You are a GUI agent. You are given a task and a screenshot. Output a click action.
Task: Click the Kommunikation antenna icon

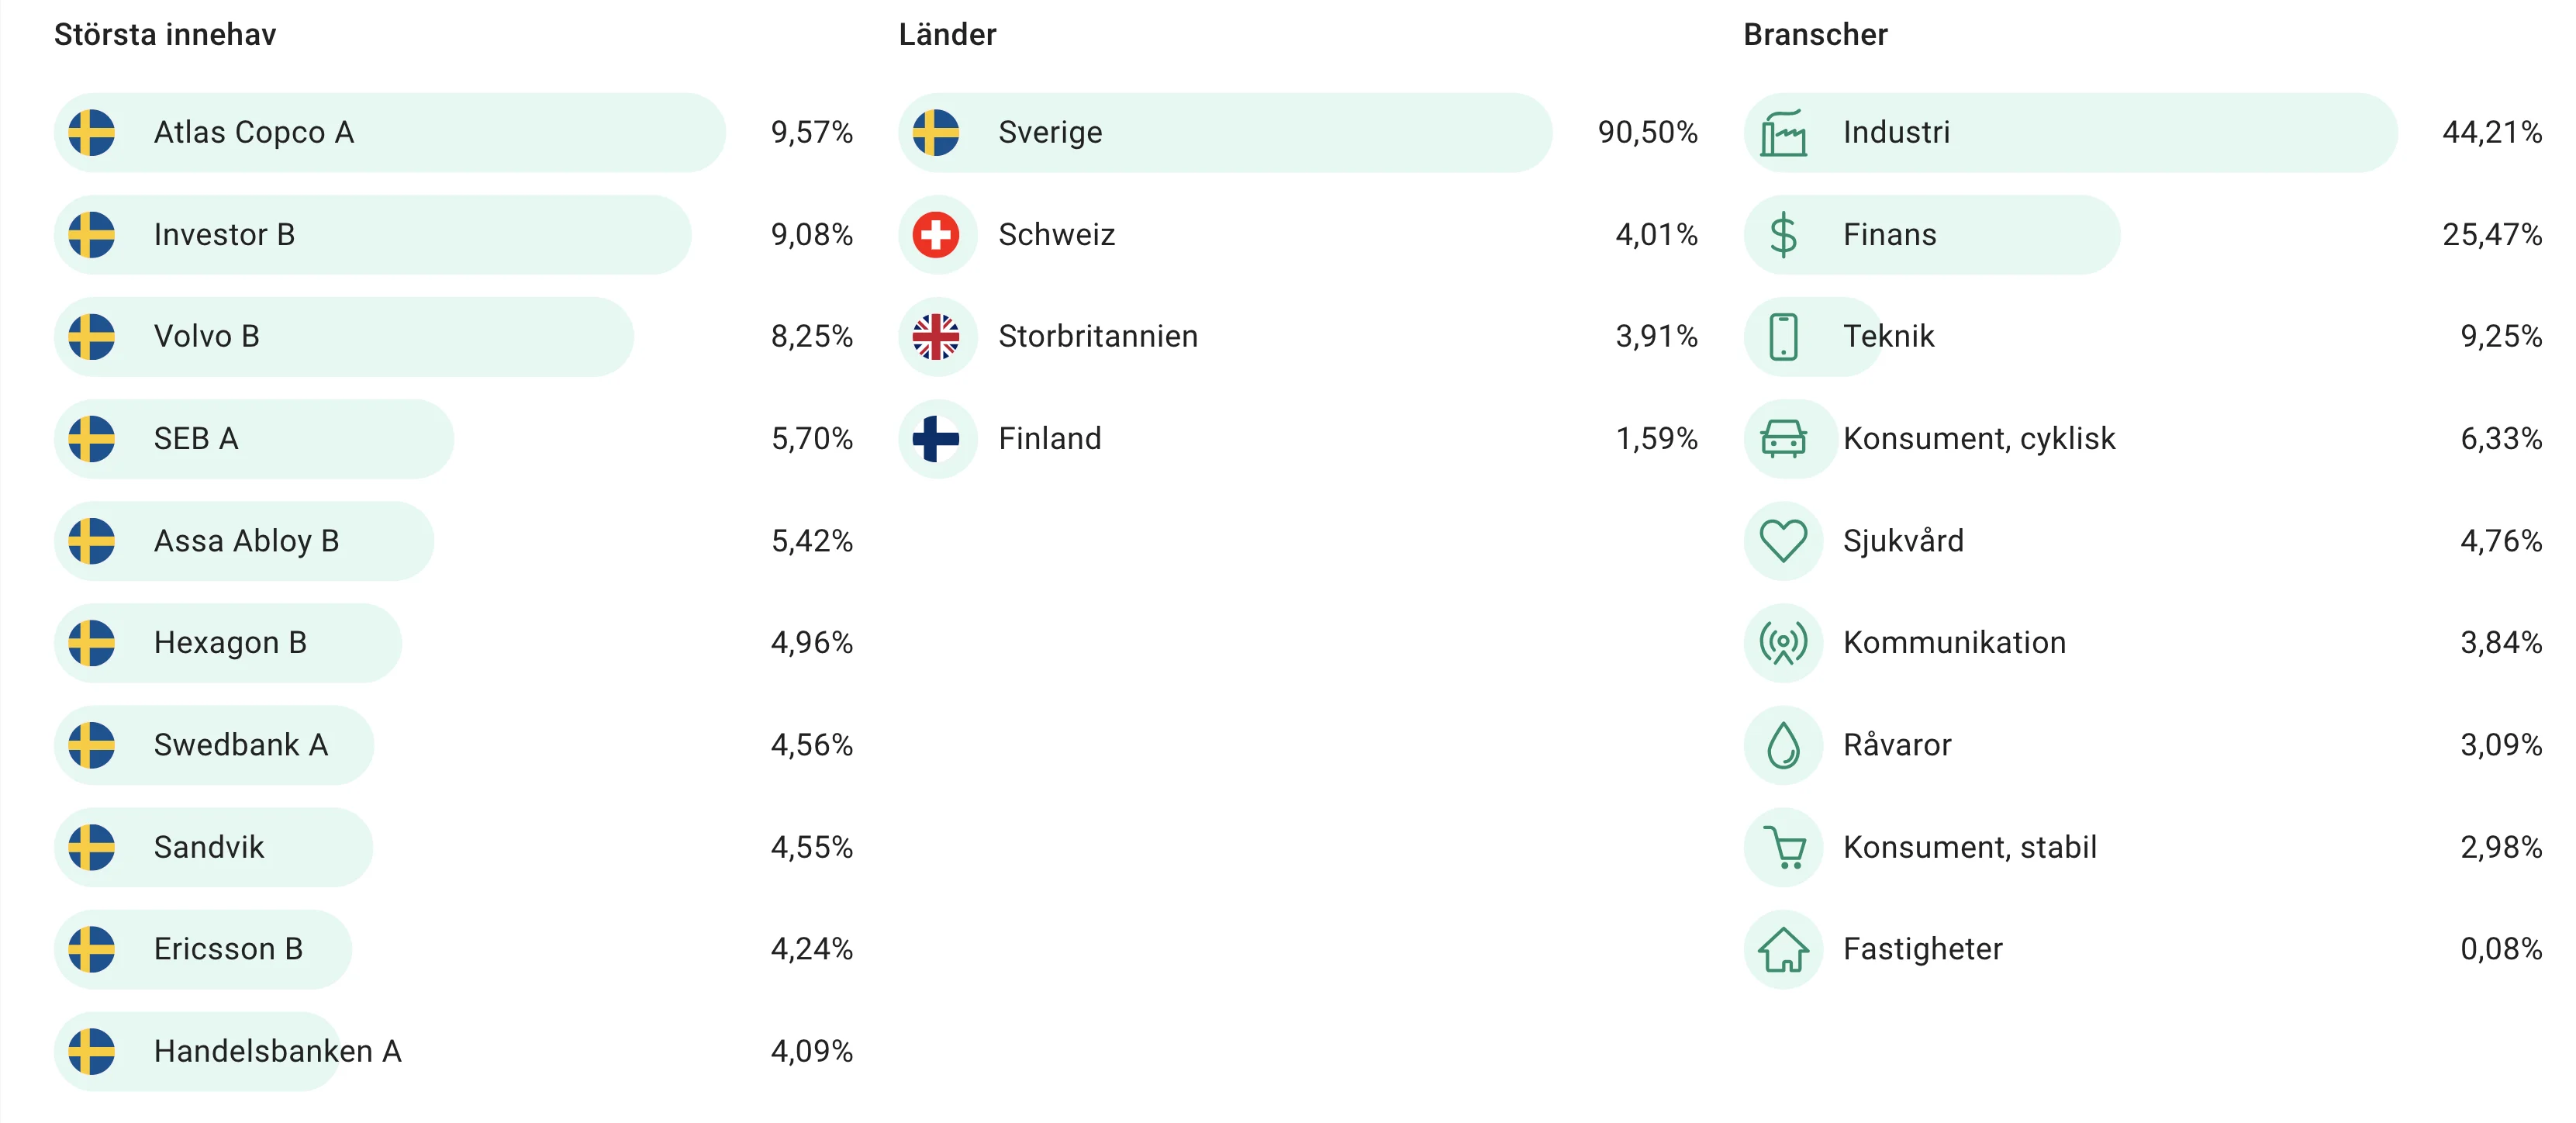coord(1783,643)
